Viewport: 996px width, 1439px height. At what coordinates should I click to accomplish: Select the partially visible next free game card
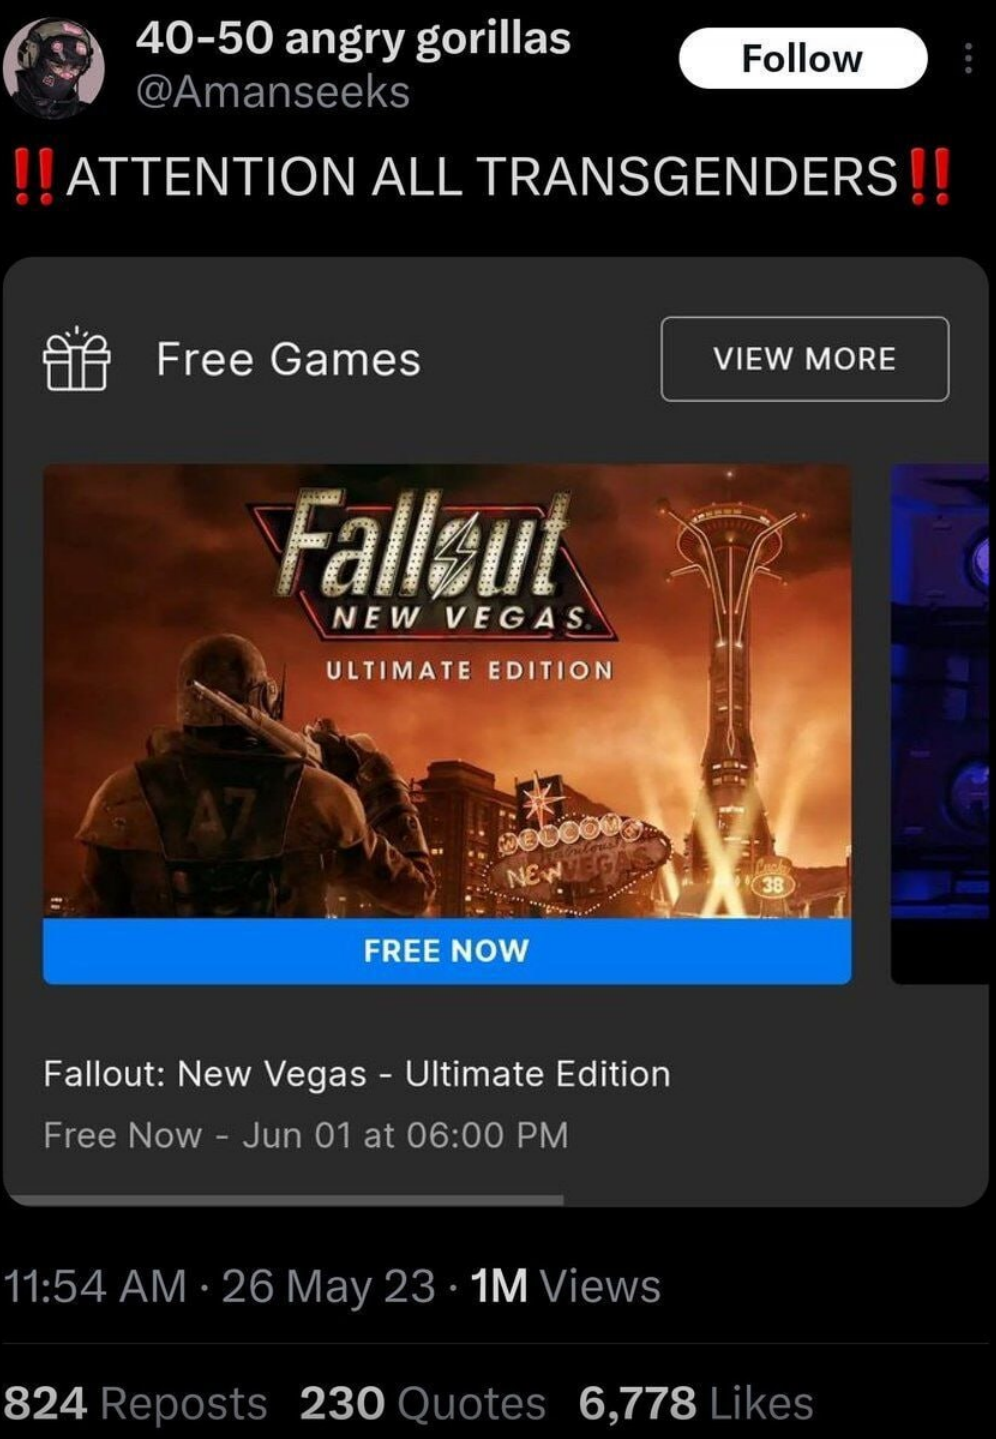click(x=940, y=723)
